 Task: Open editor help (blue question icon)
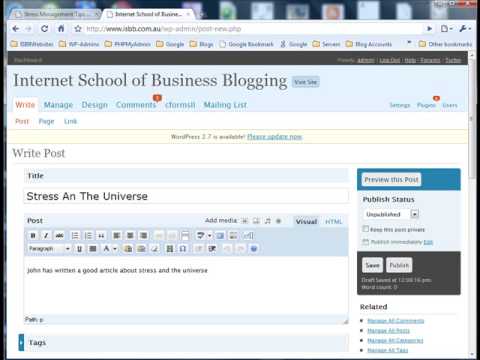(254, 249)
